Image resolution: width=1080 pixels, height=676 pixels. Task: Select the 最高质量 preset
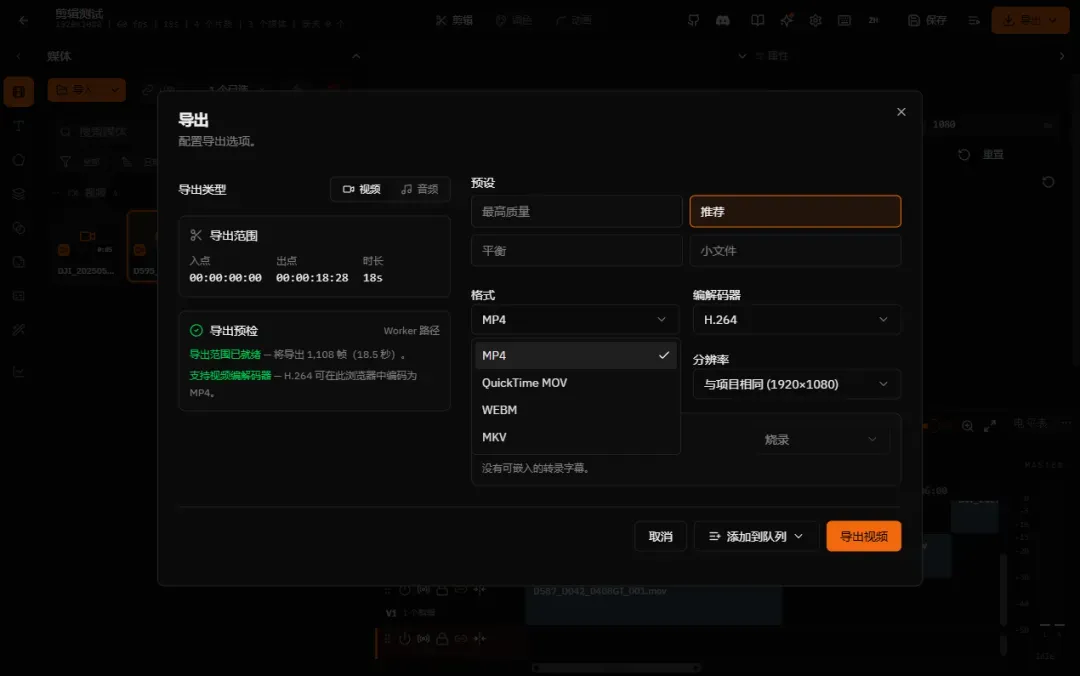(577, 212)
